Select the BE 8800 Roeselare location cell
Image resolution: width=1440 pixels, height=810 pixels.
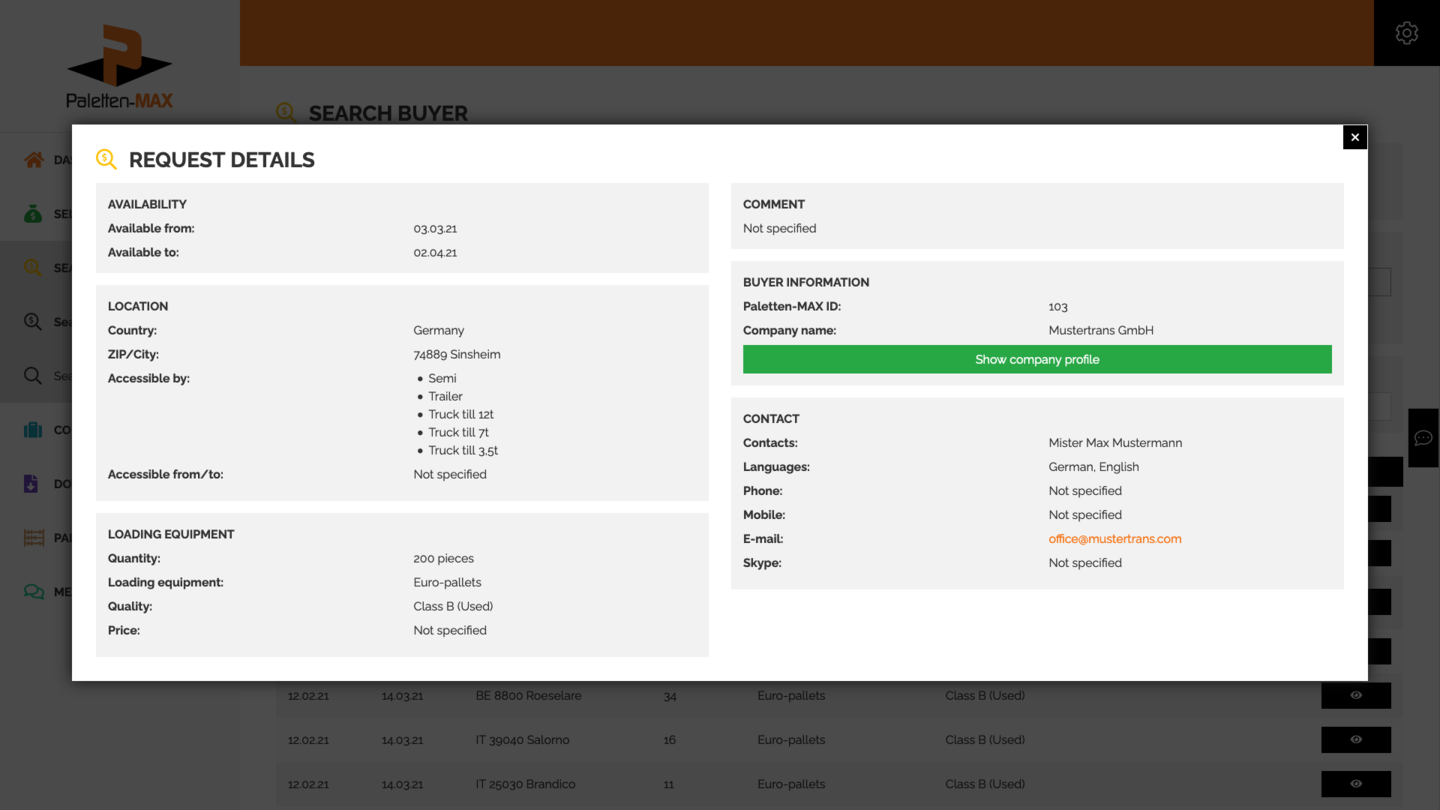(528, 696)
